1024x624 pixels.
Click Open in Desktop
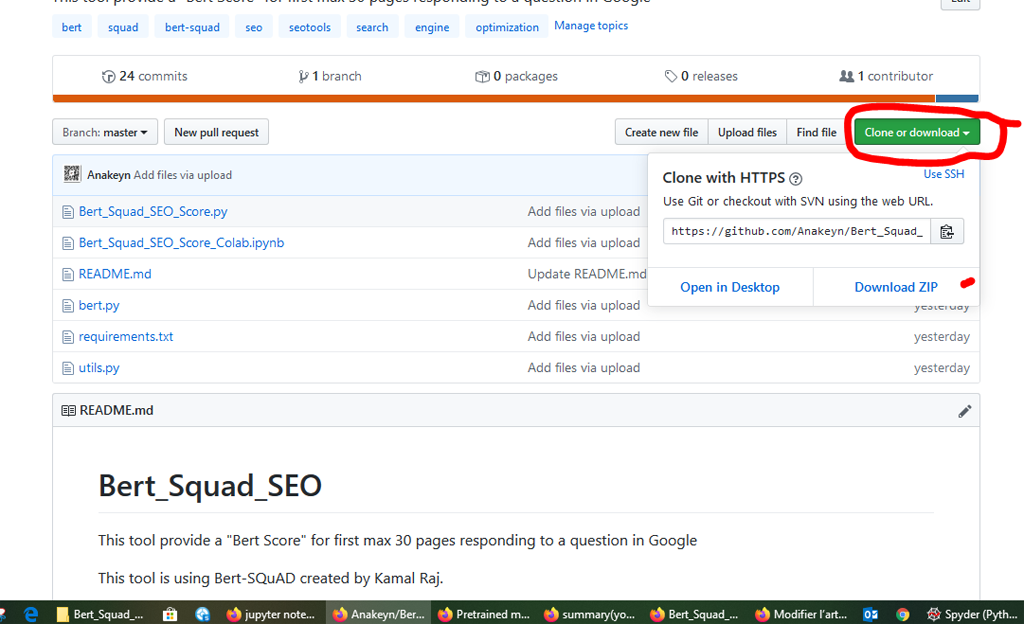click(730, 287)
